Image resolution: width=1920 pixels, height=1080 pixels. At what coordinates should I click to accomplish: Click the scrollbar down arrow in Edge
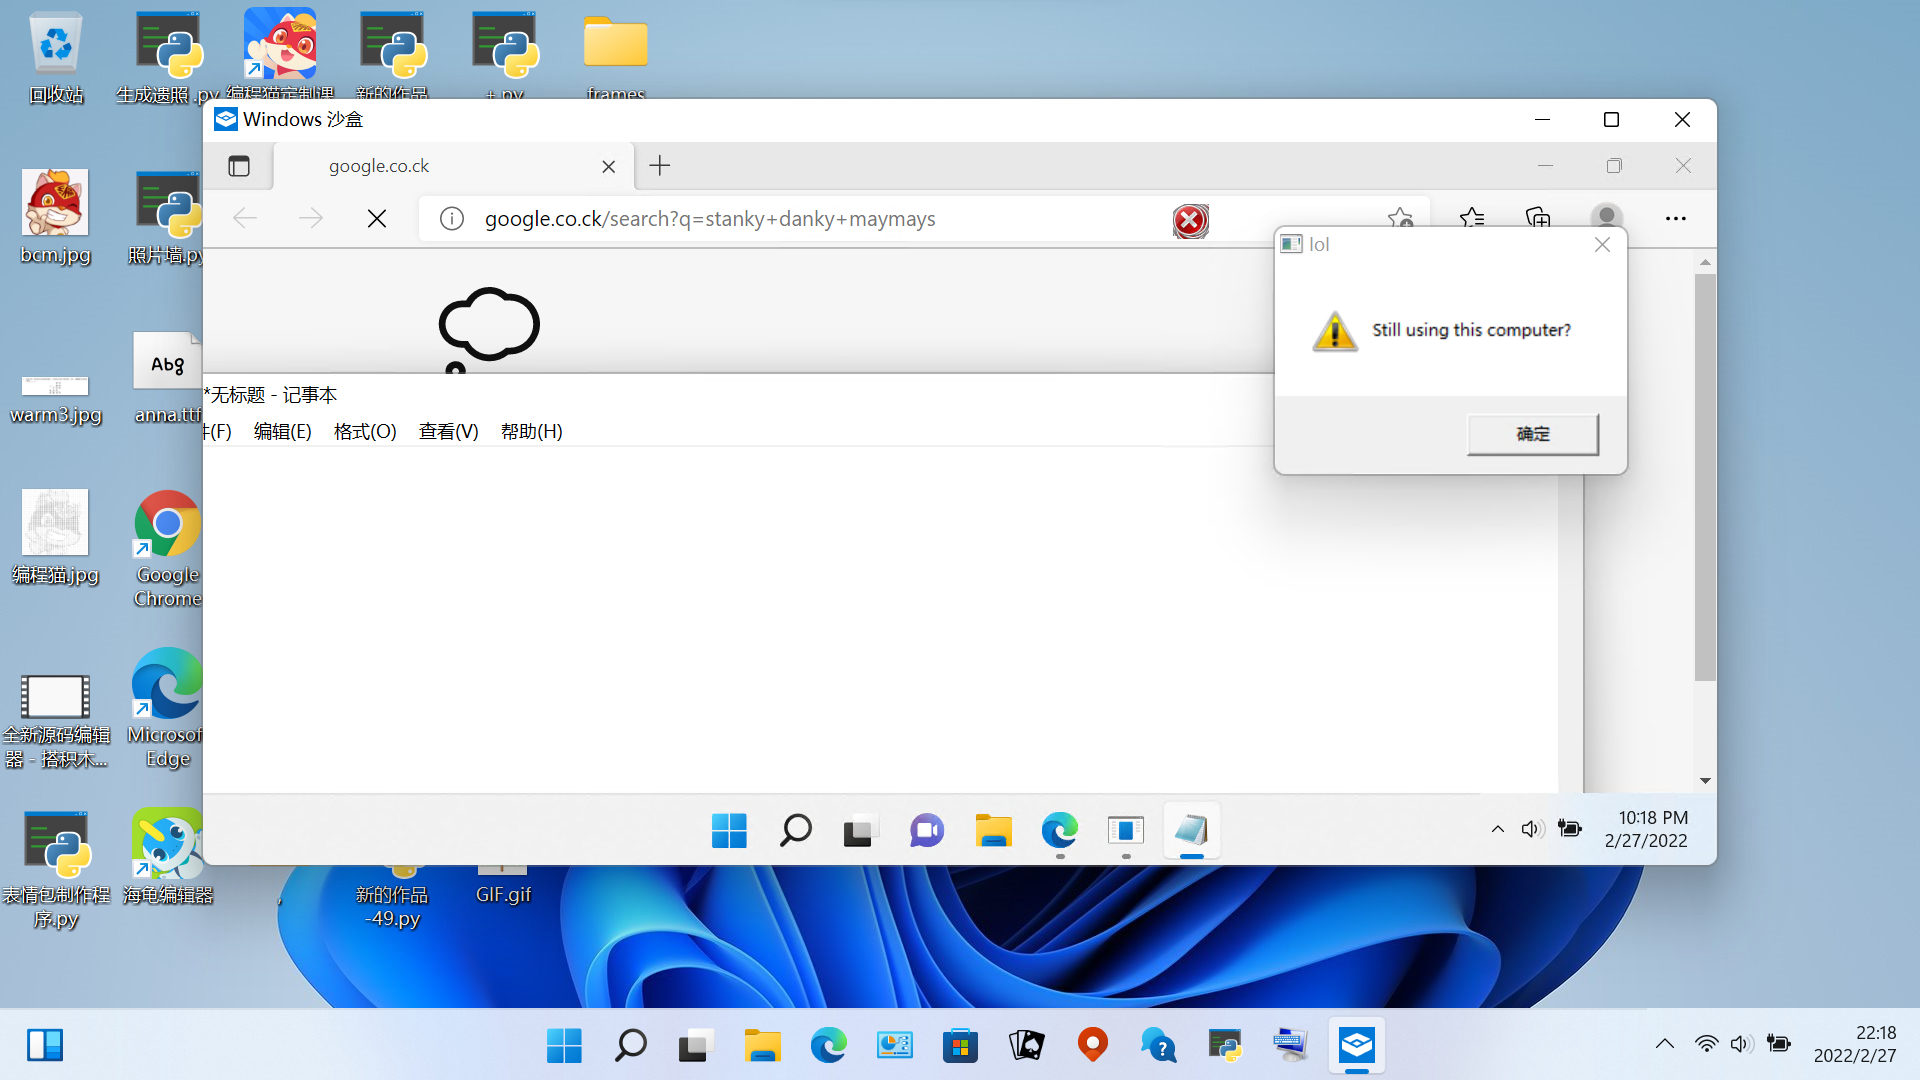point(1705,781)
